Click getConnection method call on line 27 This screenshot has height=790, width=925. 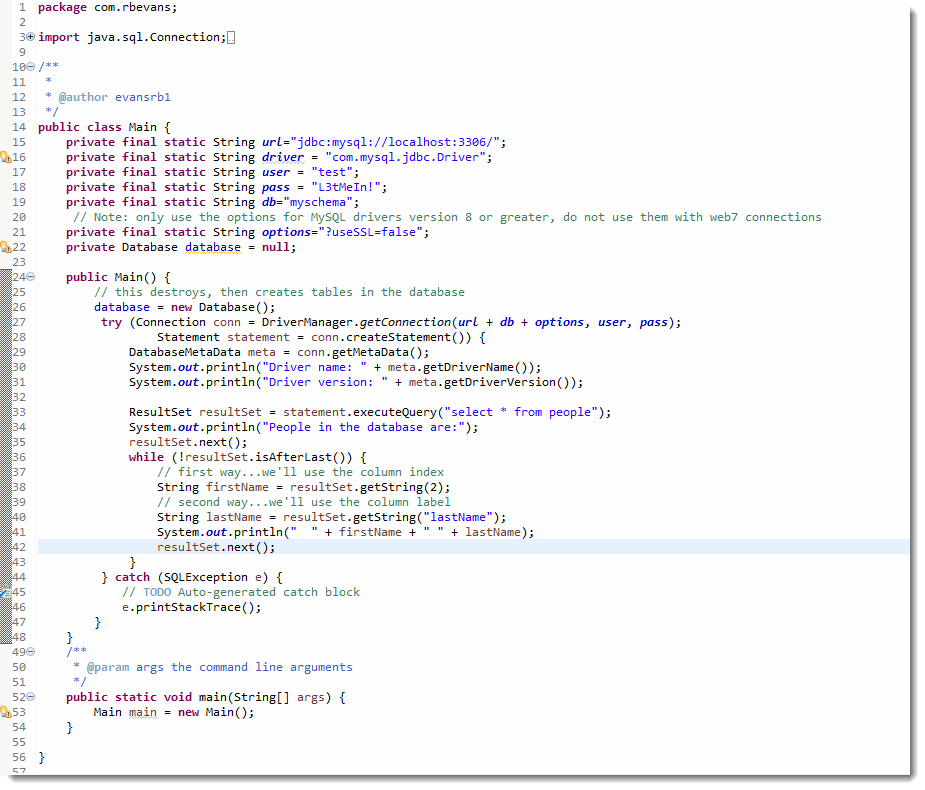click(x=405, y=322)
